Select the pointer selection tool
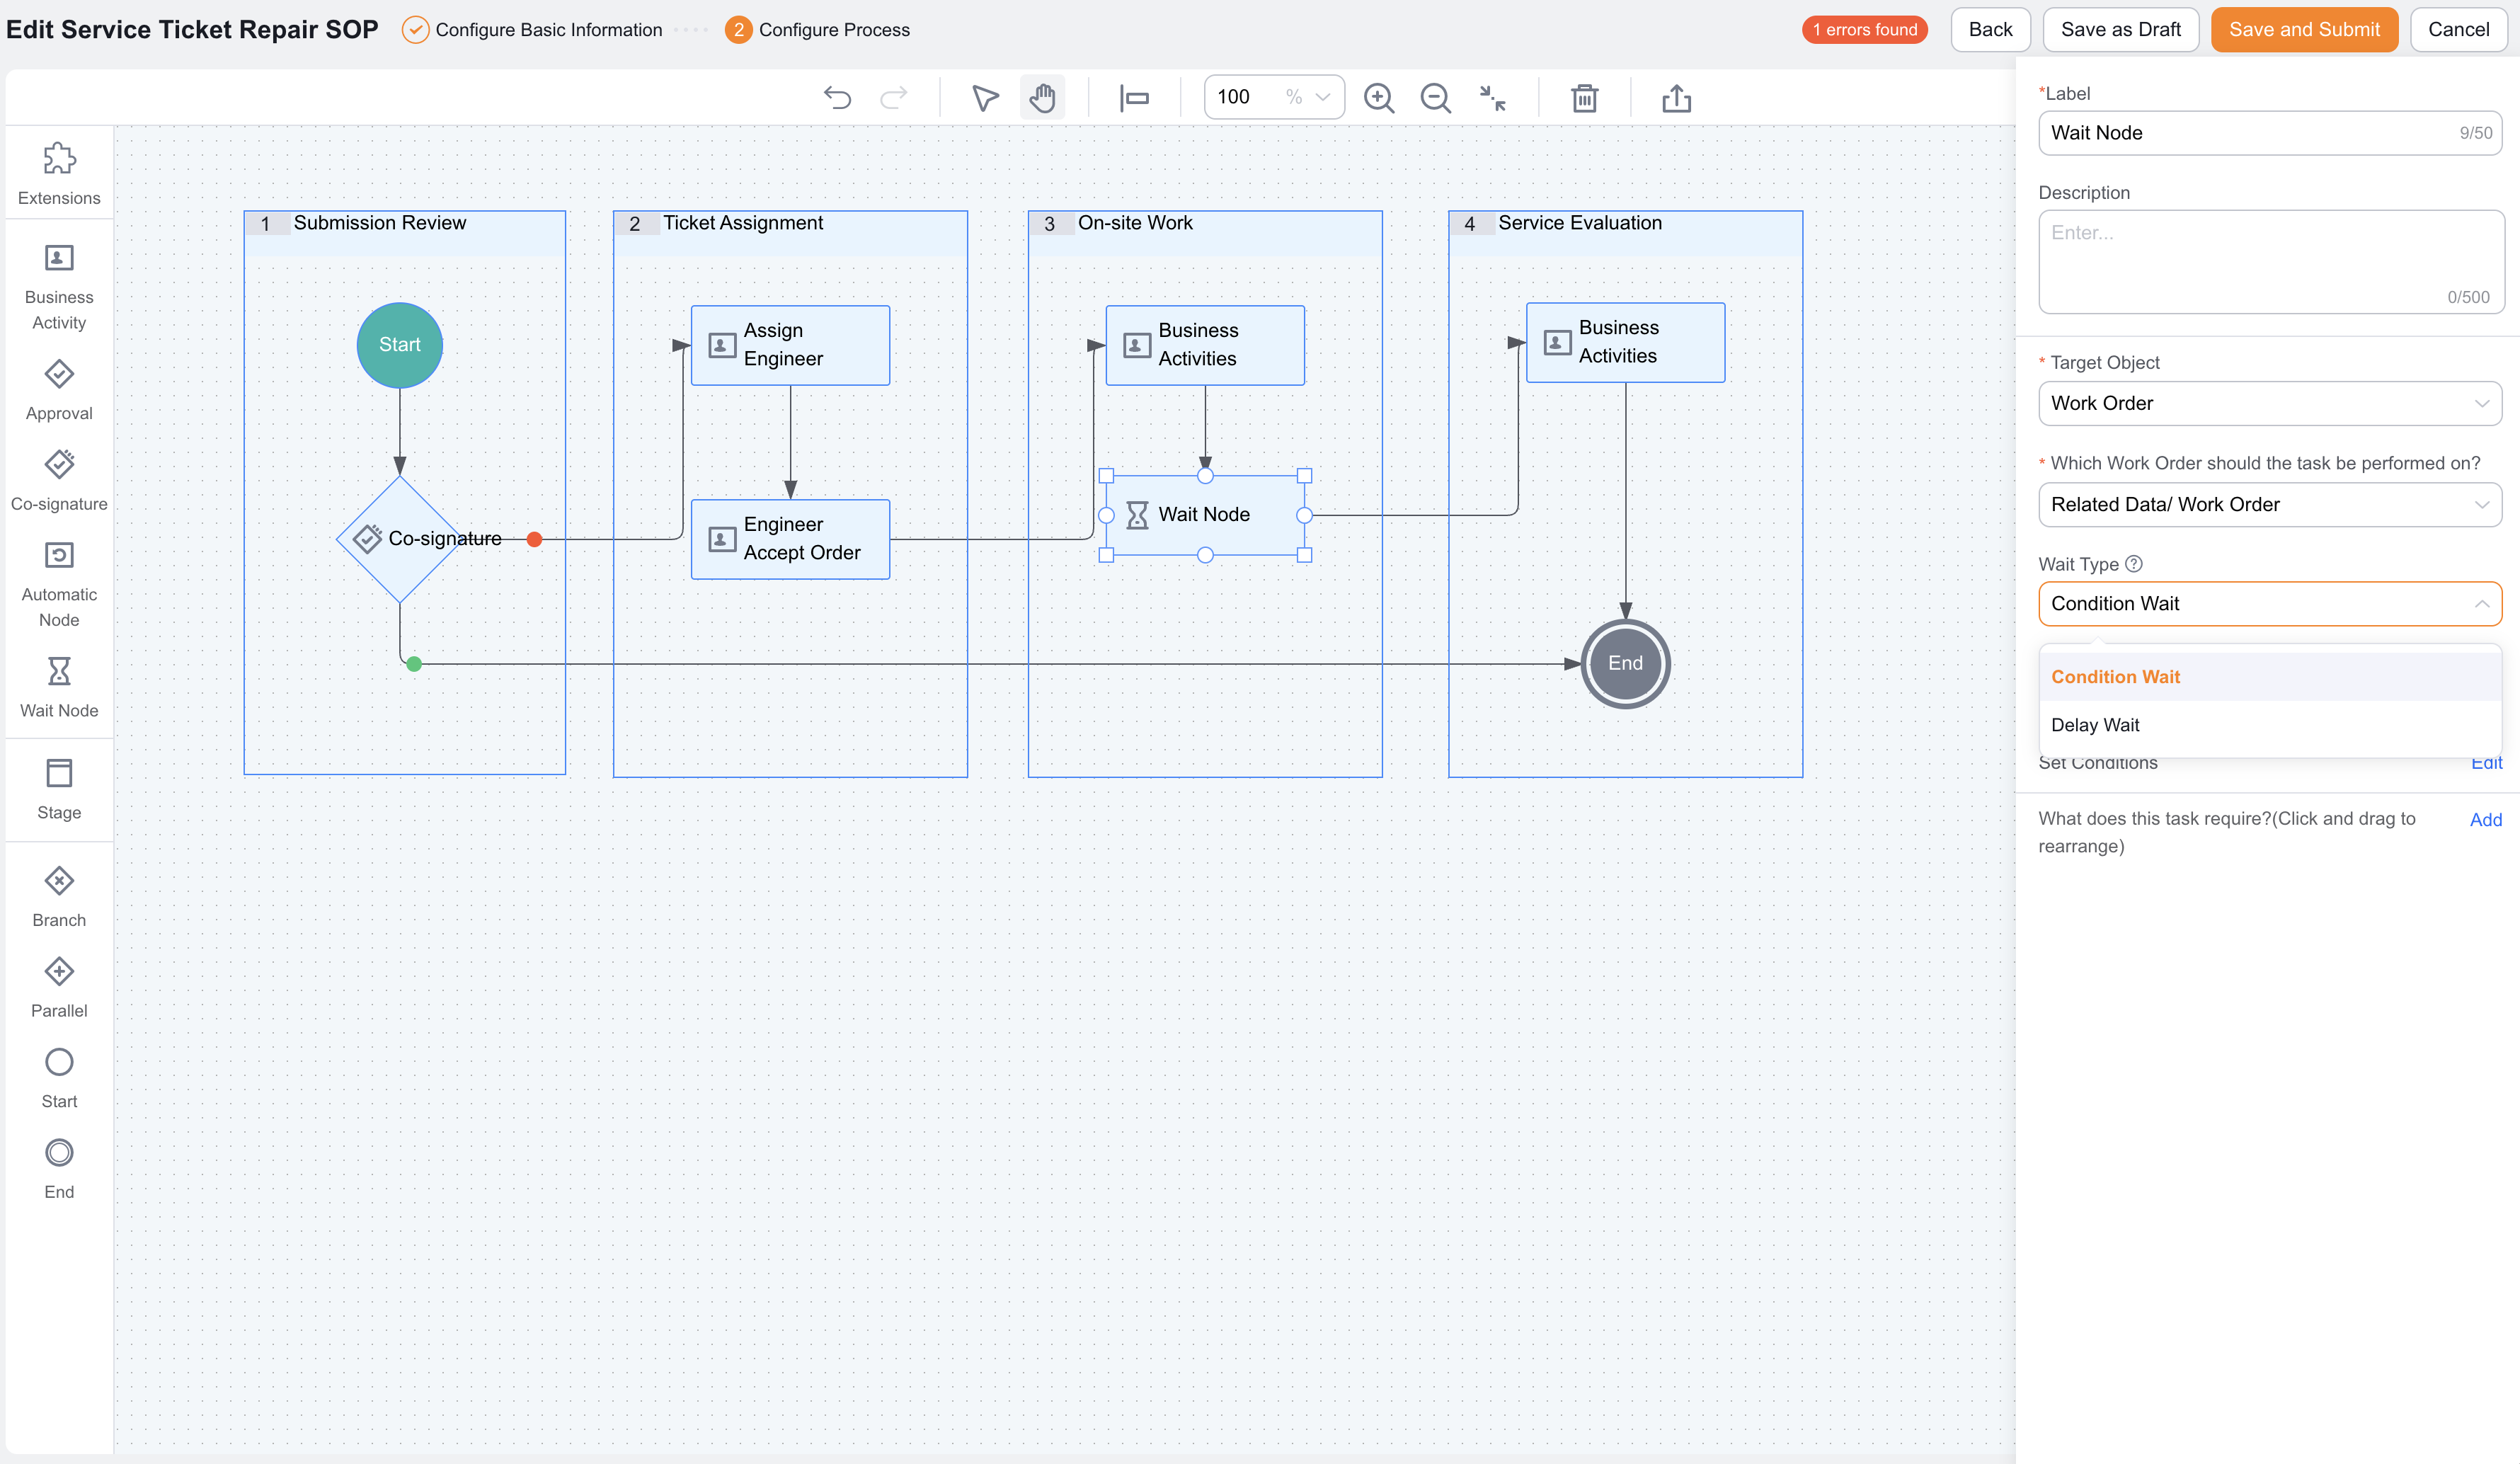The width and height of the screenshot is (2520, 1464). coord(985,97)
